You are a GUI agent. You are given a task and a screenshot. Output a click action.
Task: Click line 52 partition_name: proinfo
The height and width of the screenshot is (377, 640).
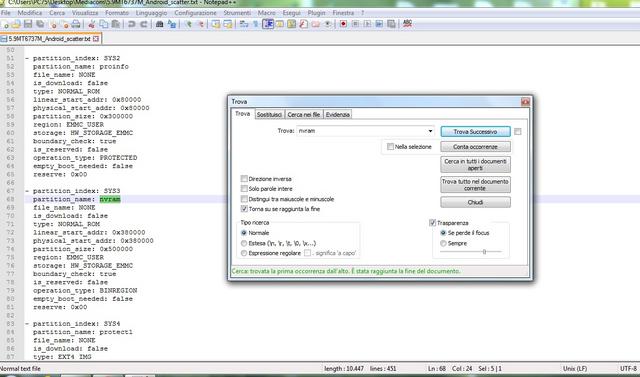(x=80, y=67)
